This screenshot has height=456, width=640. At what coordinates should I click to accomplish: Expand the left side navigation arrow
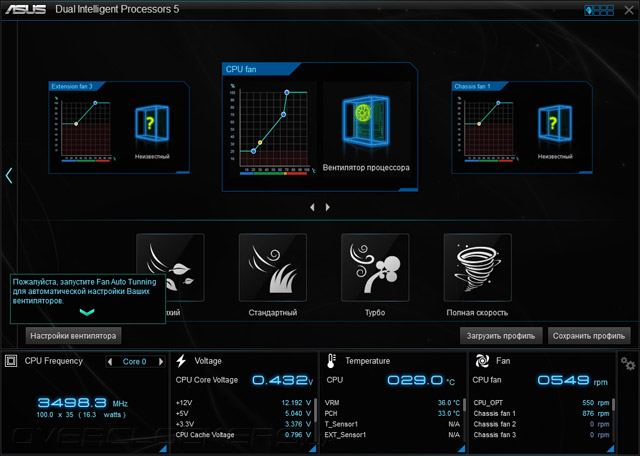[x=9, y=176]
